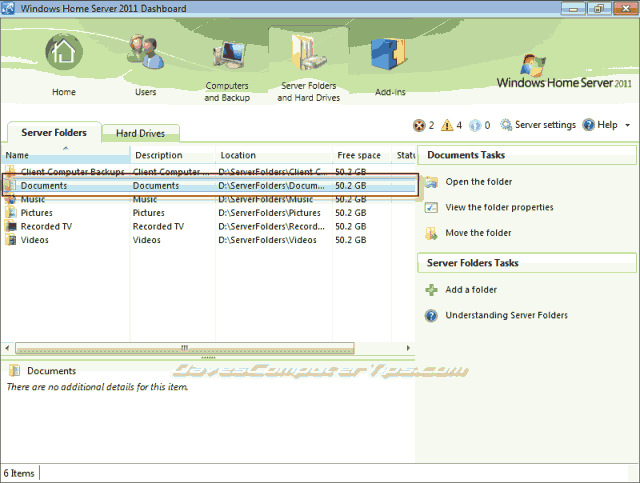Click the critical alerts red icon
This screenshot has height=483, width=640.
[419, 125]
